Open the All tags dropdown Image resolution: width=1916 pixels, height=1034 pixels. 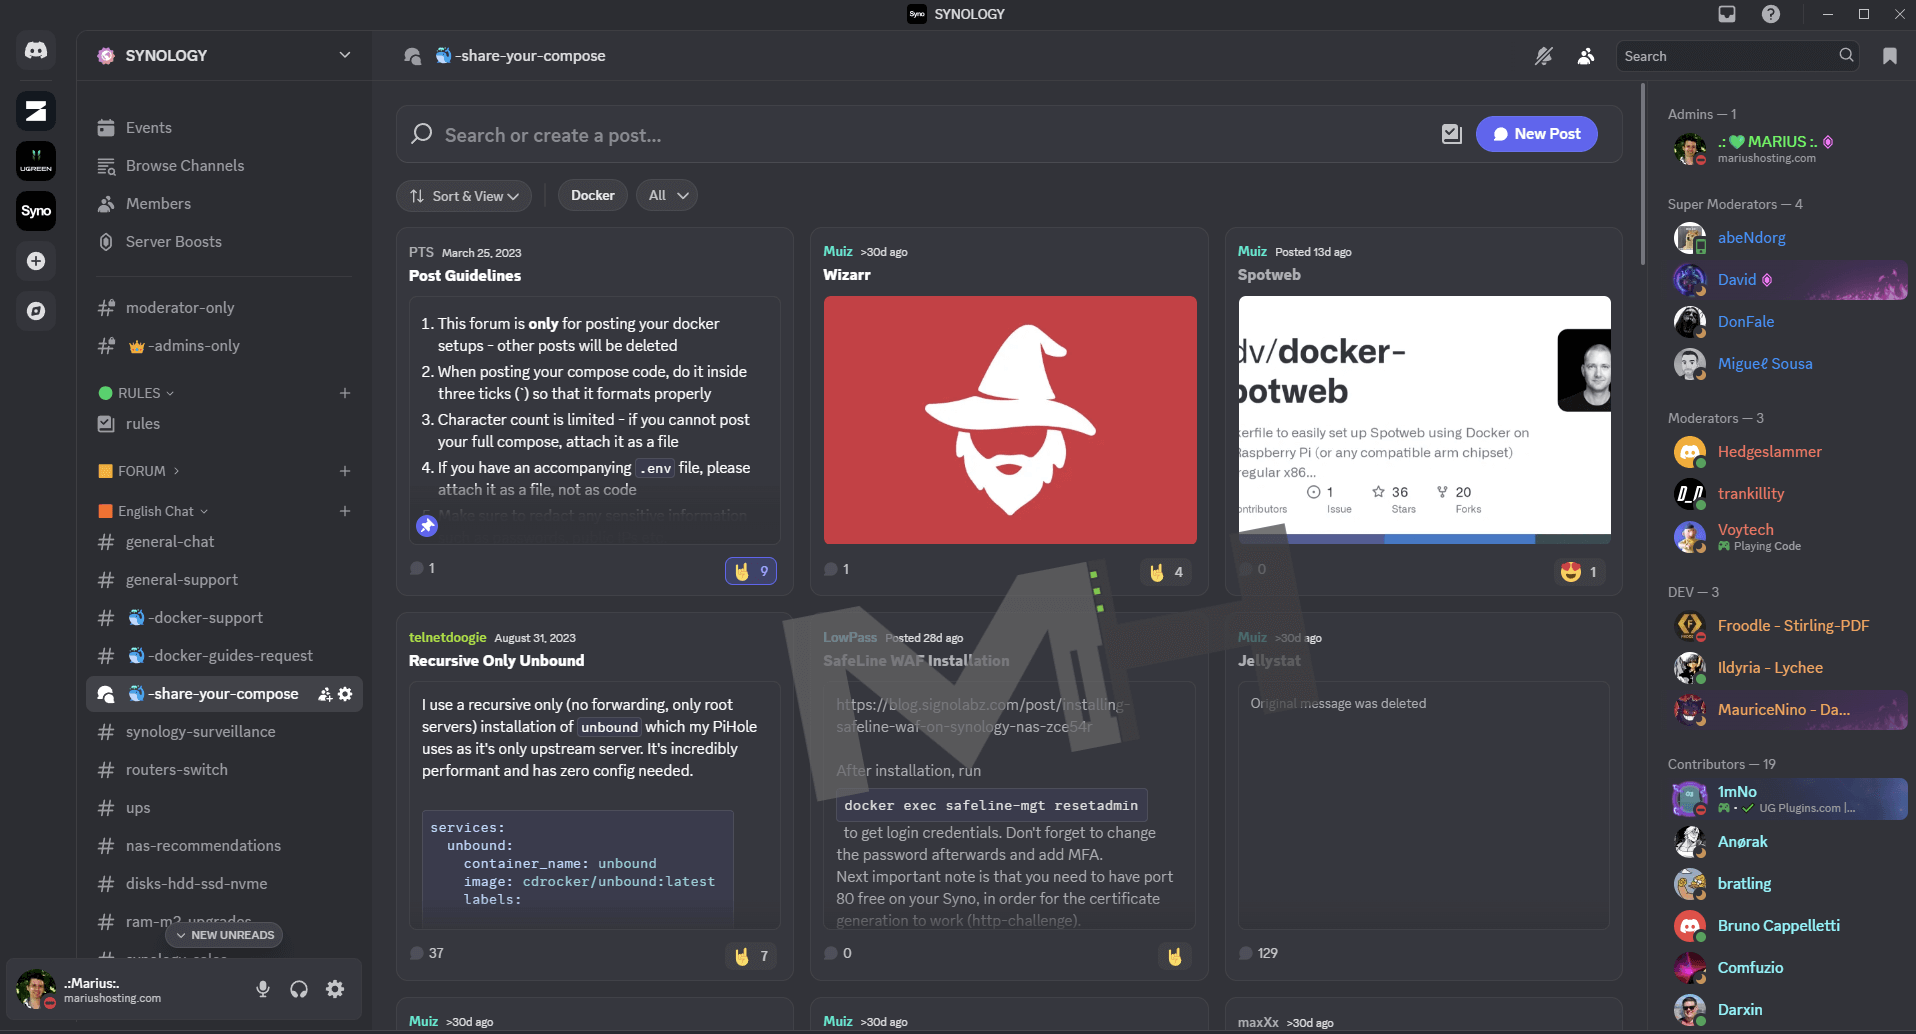coord(667,196)
